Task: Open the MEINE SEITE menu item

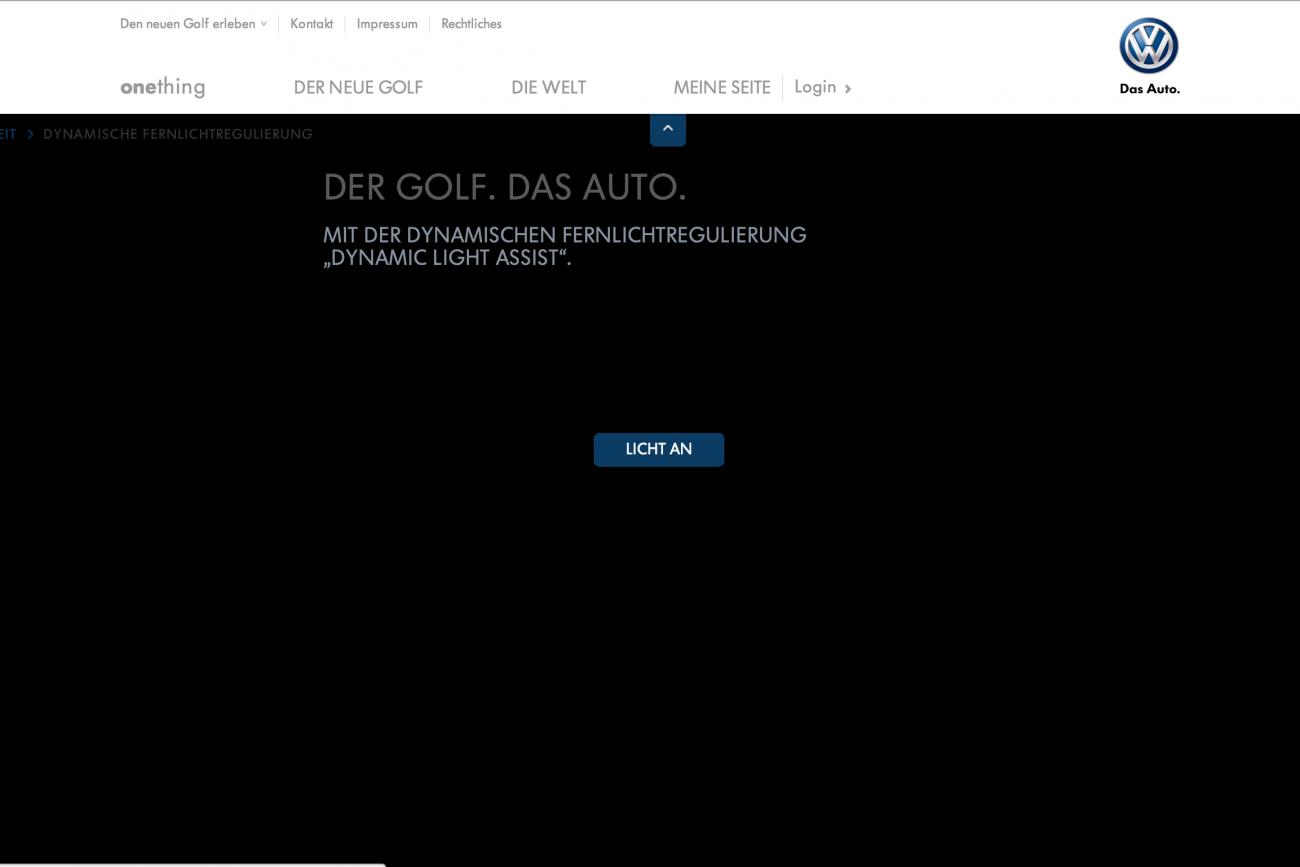Action: coord(721,88)
